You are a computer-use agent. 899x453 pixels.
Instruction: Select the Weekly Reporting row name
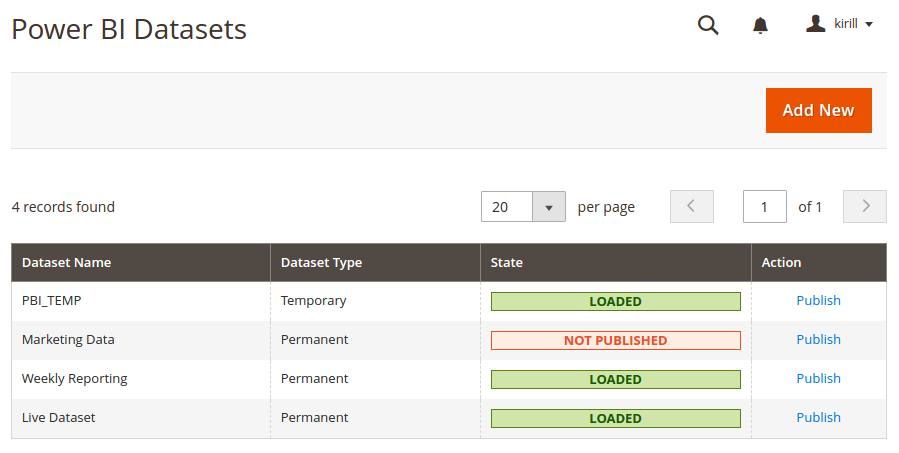(75, 379)
